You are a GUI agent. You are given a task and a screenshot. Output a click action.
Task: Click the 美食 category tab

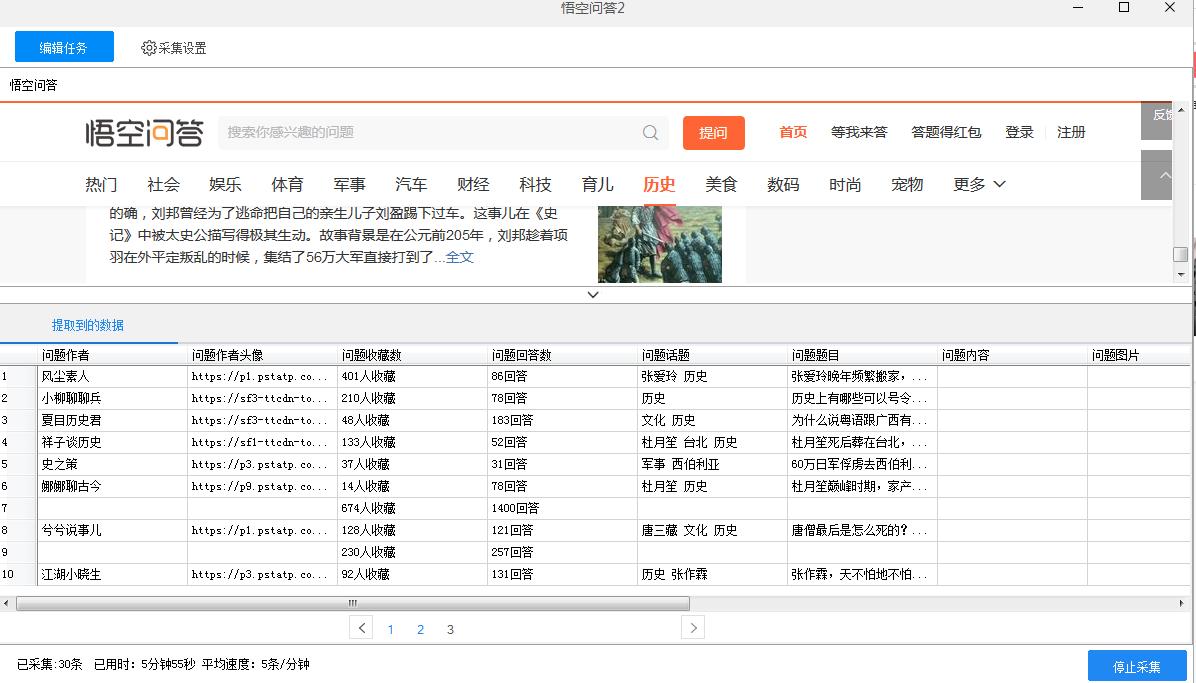click(721, 184)
